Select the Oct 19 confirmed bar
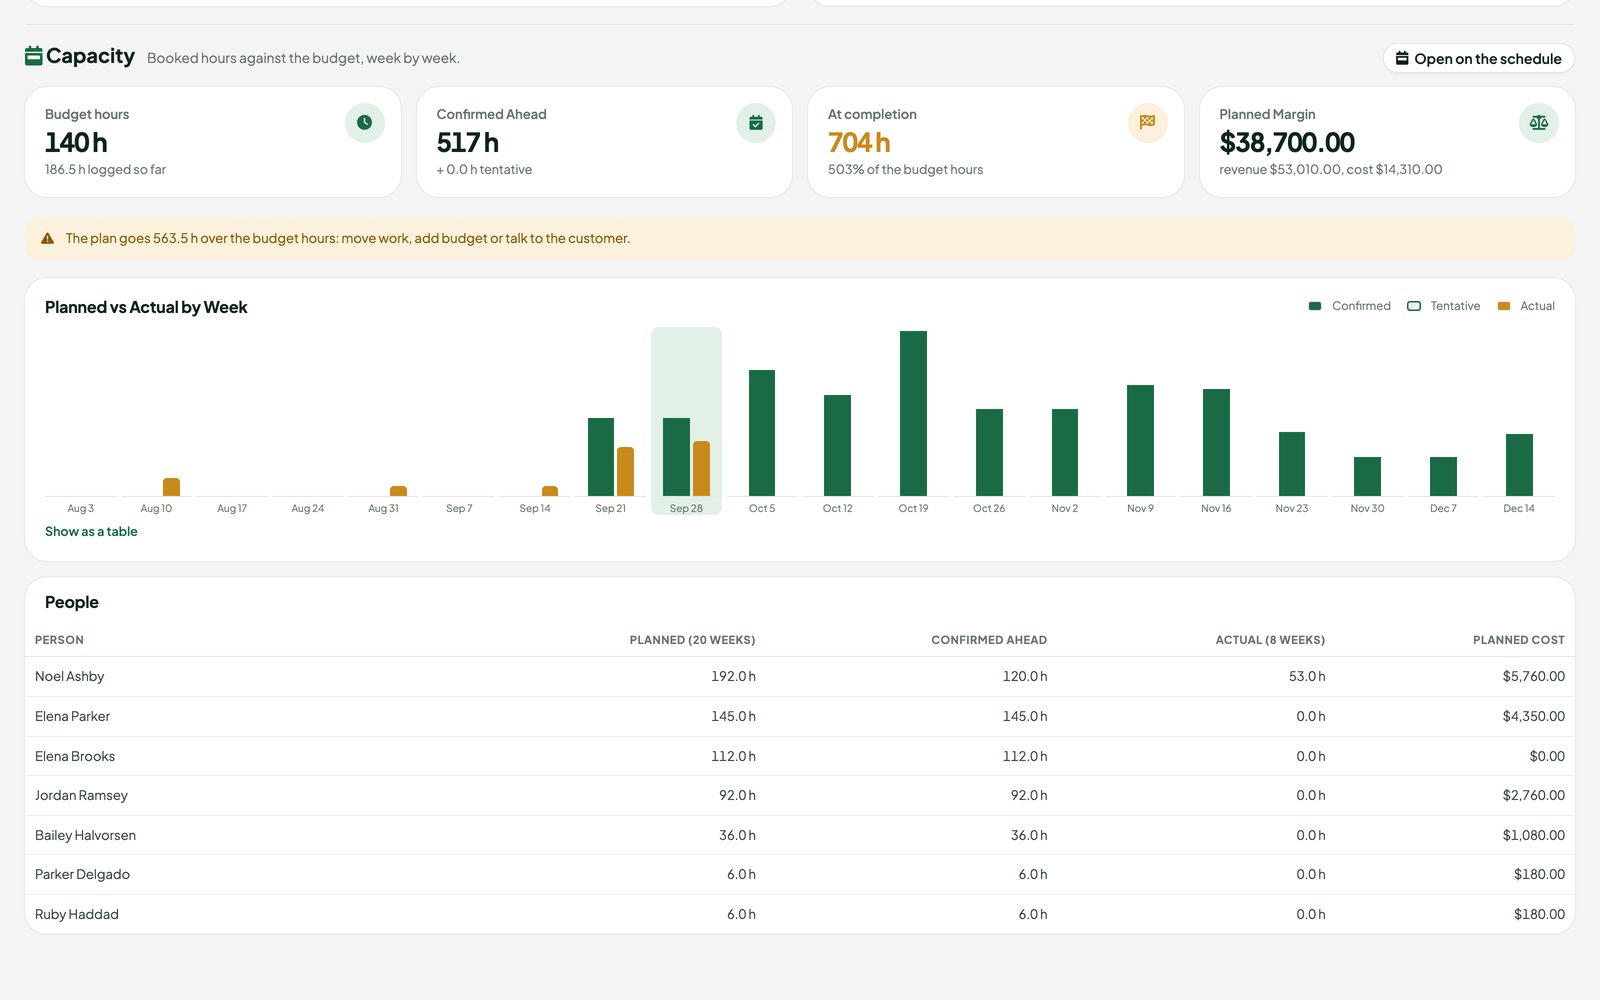This screenshot has width=1600, height=1000. [x=913, y=413]
